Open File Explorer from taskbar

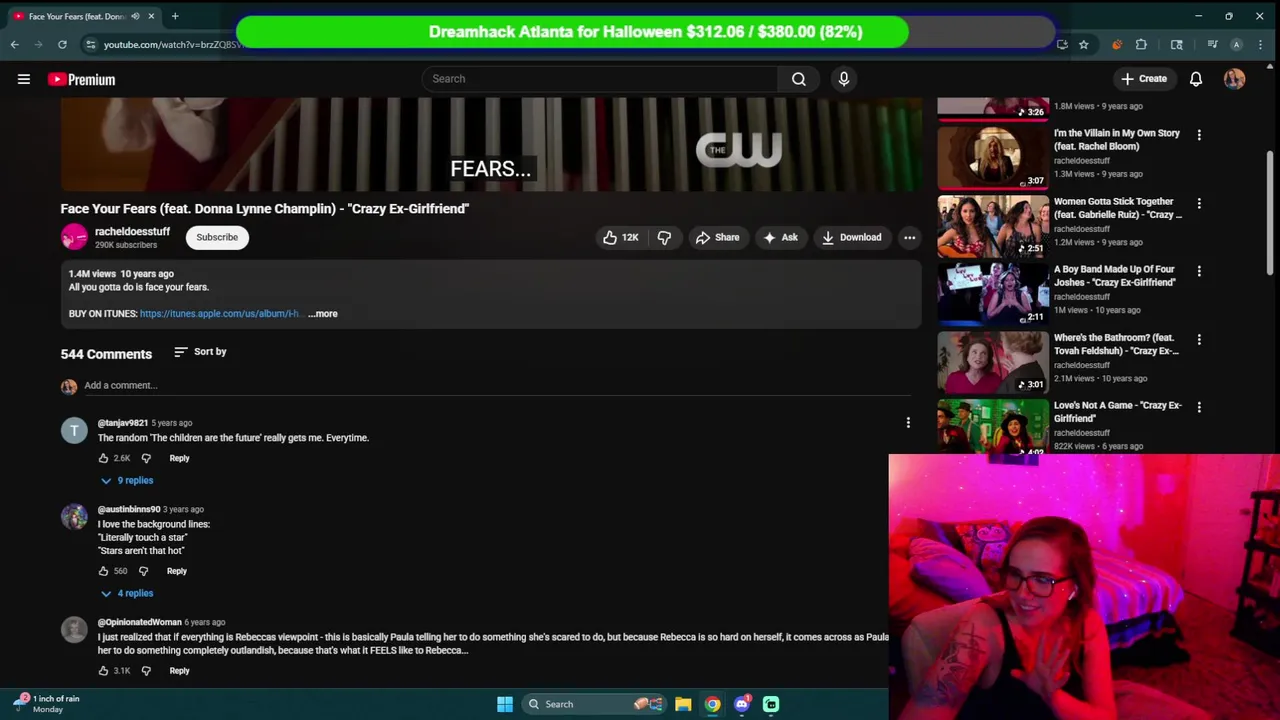pyautogui.click(x=683, y=704)
